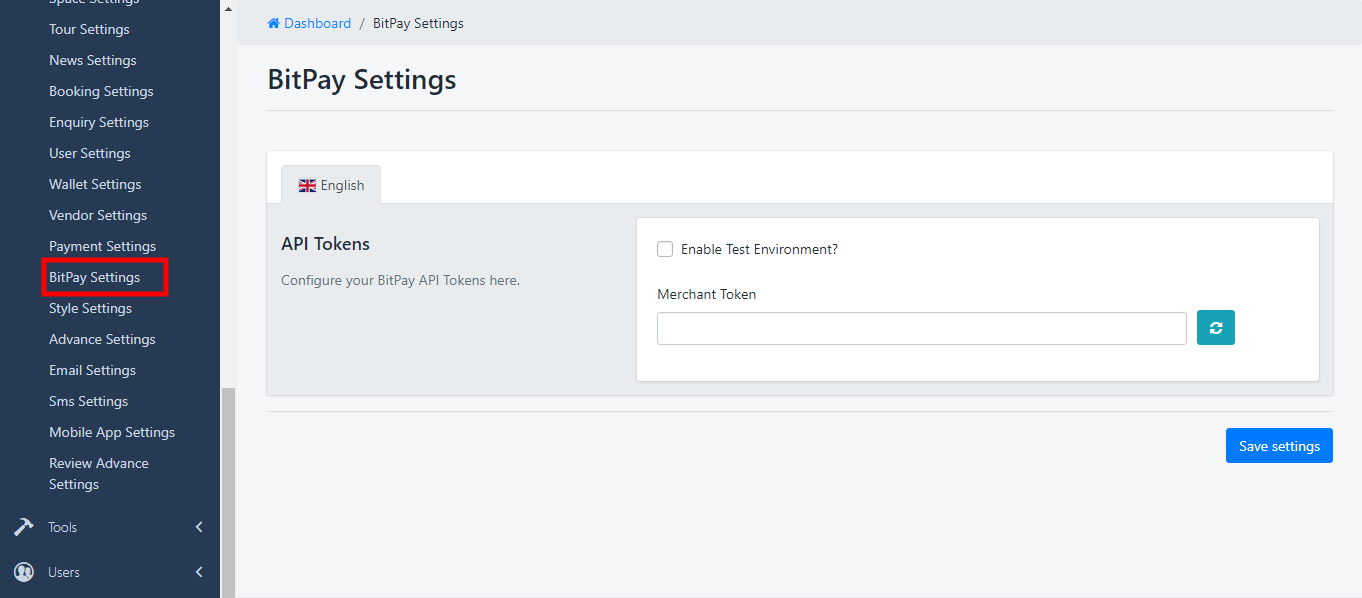Image resolution: width=1362 pixels, height=598 pixels.
Task: Switch to the English tab
Action: click(331, 184)
